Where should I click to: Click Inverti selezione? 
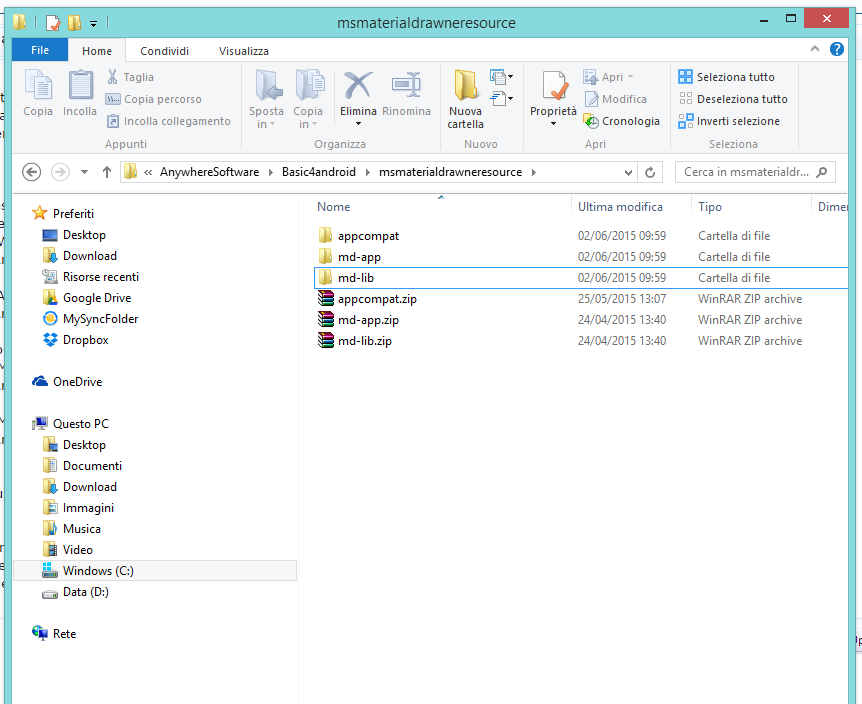point(729,121)
